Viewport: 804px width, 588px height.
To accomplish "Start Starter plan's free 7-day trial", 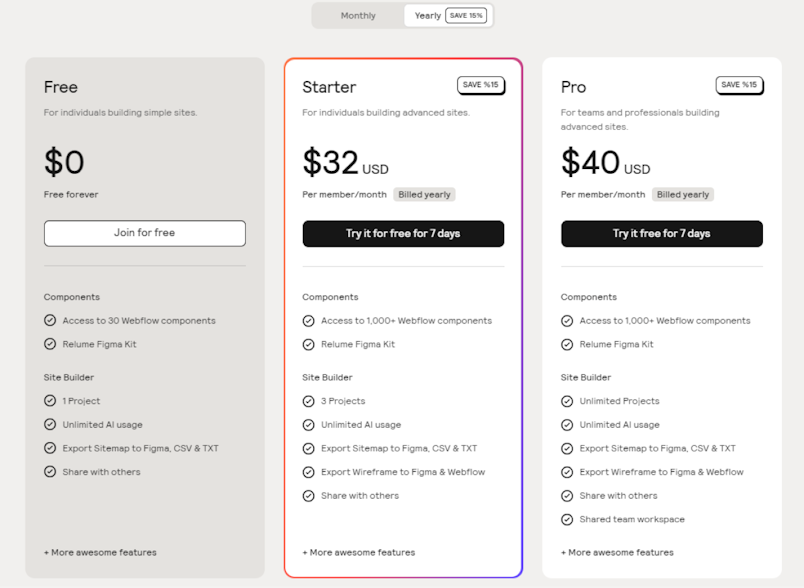I will [403, 234].
